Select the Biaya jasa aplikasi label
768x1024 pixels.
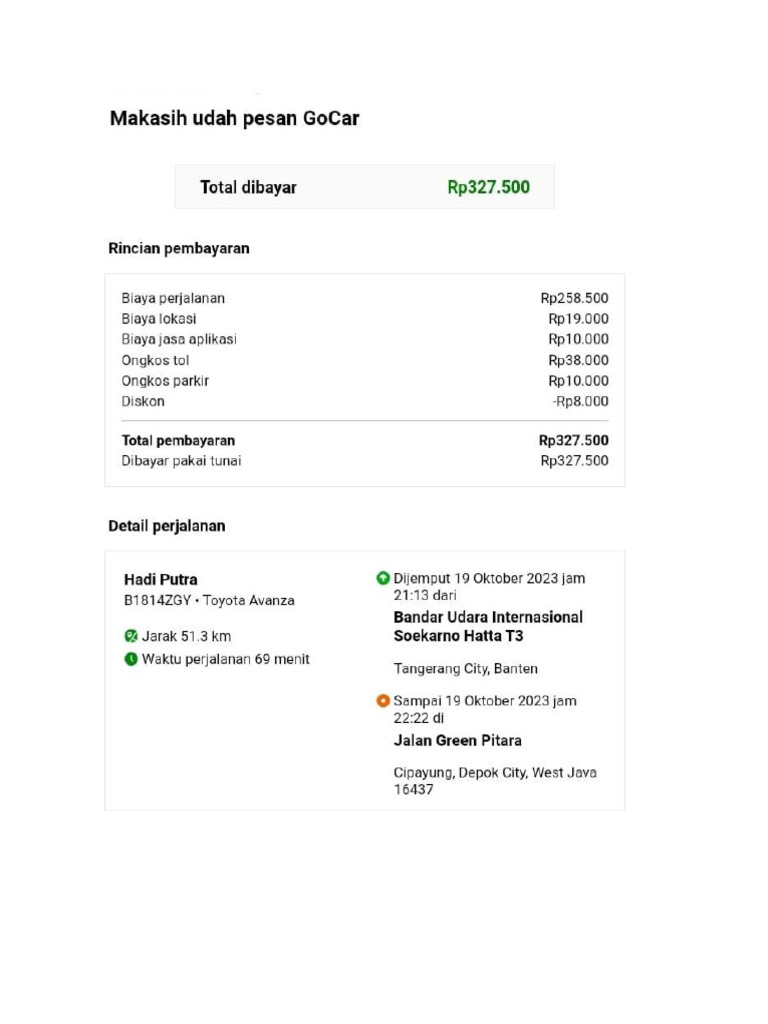point(179,339)
